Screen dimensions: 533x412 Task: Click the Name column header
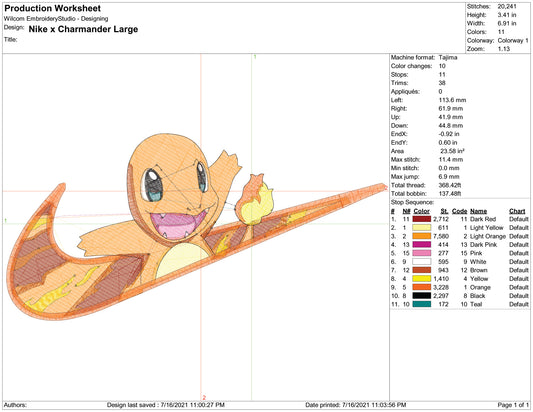pos(478,211)
